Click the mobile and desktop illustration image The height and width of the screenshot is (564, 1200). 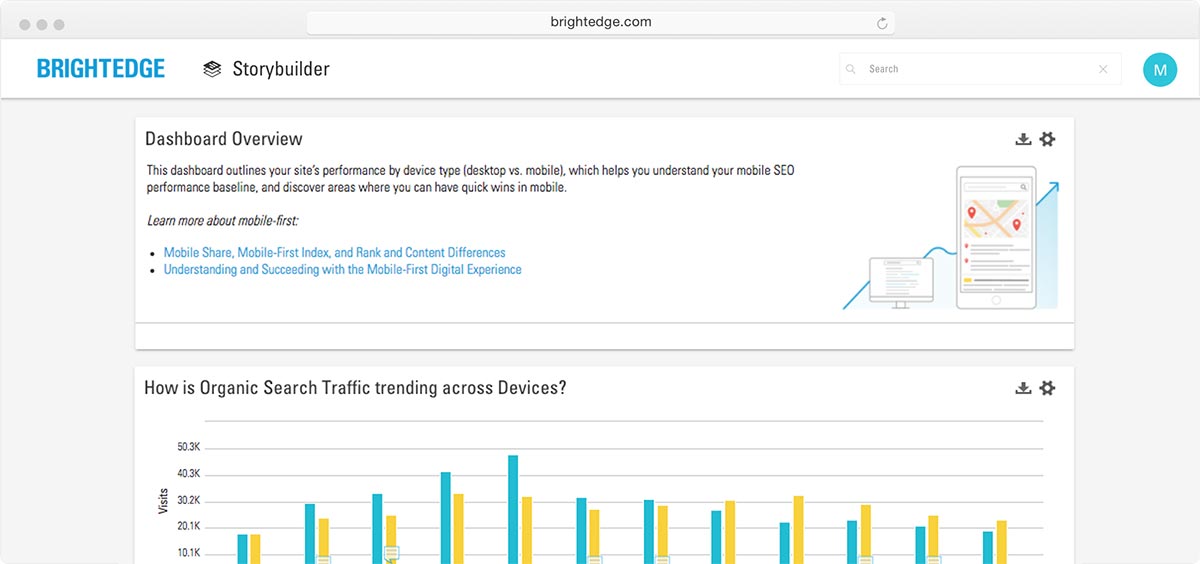(x=950, y=238)
